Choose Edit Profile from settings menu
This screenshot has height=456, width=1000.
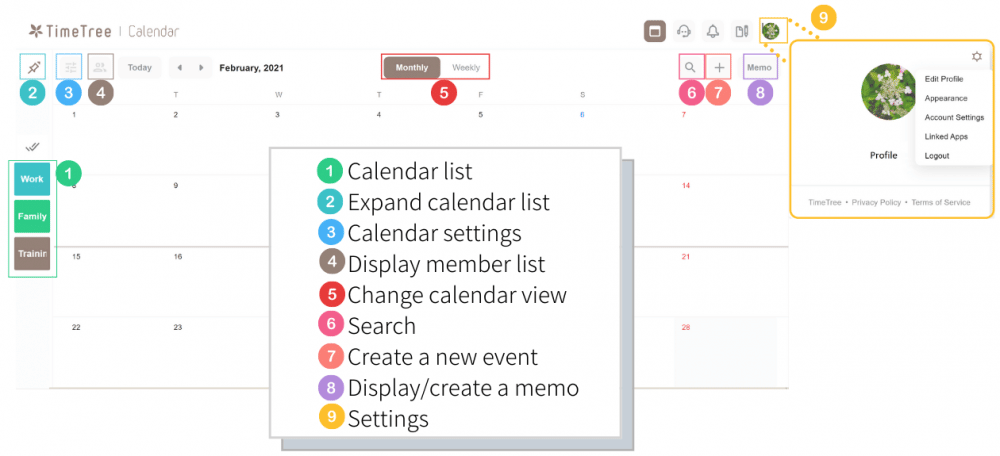[945, 79]
